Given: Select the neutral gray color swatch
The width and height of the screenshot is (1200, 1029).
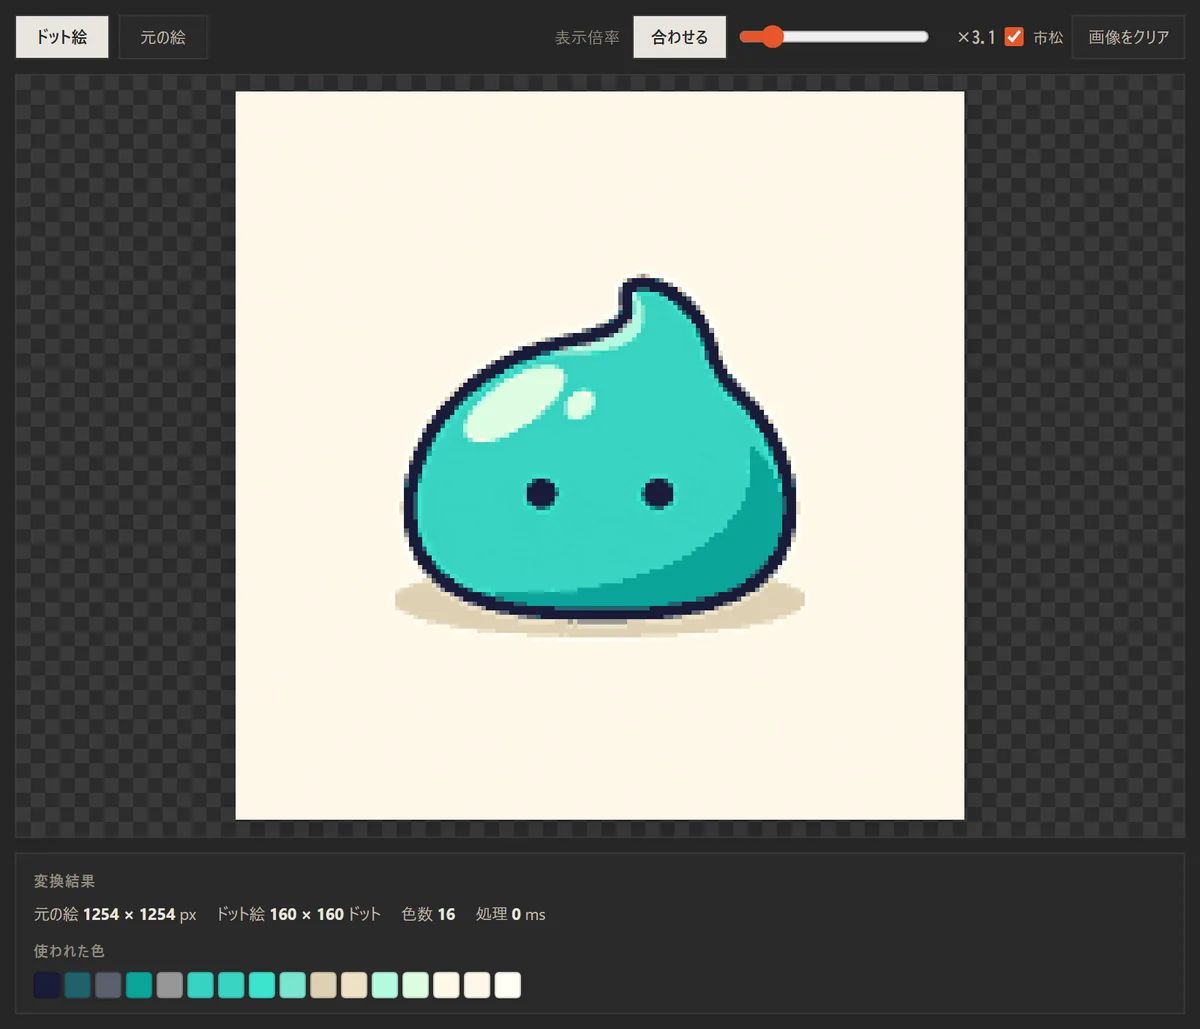Looking at the screenshot, I should (170, 985).
